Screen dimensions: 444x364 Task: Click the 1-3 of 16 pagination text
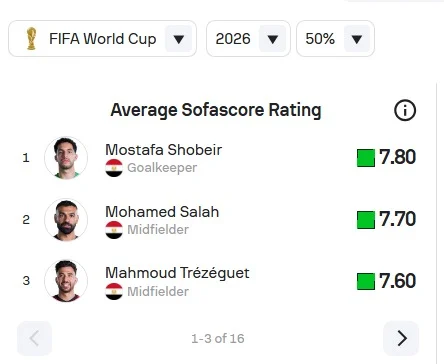point(218,339)
